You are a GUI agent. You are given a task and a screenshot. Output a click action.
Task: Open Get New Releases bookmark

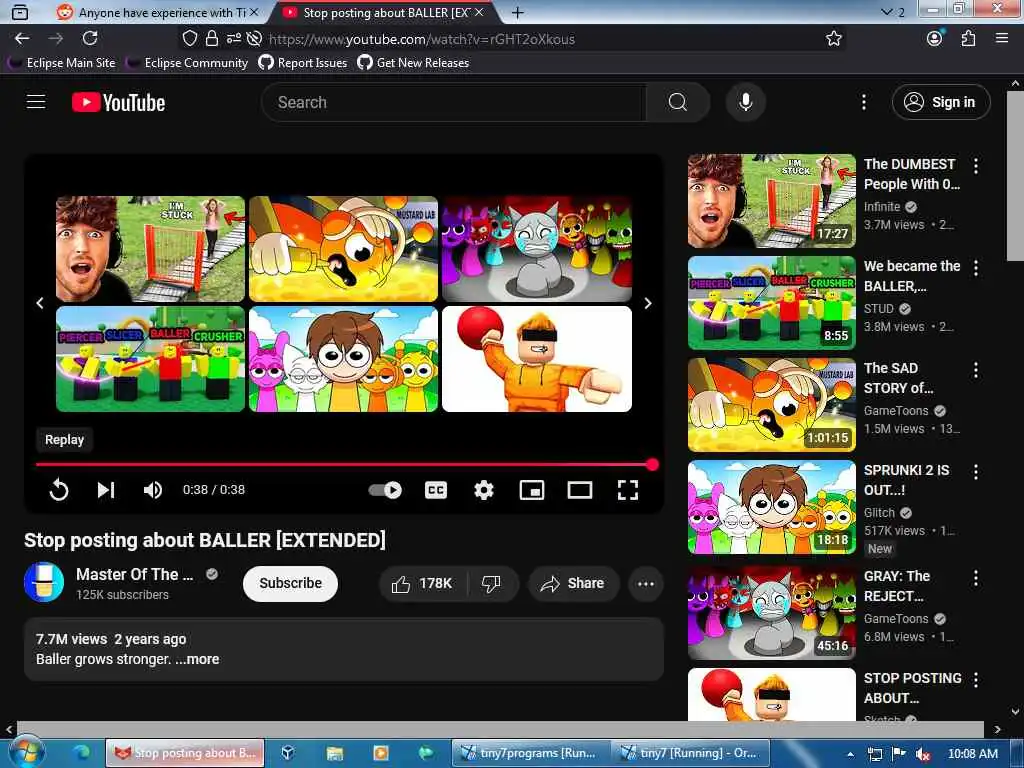point(413,63)
